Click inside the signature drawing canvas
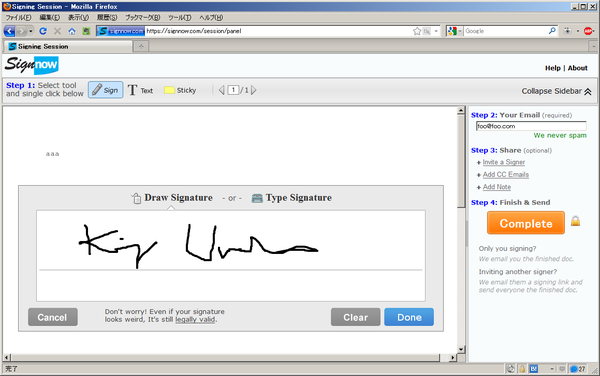Screen dimensions: 600x376 [x=231, y=256]
